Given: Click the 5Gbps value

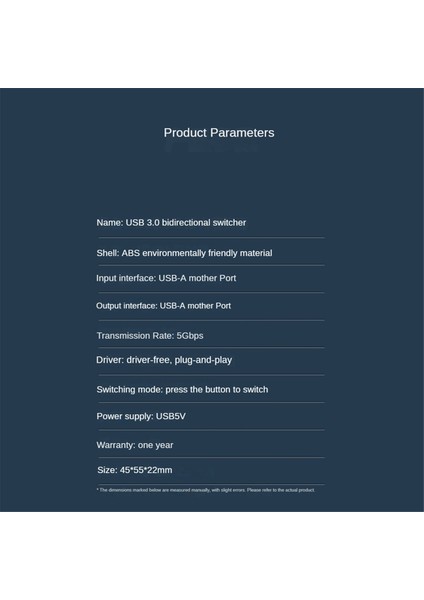Looking at the screenshot, I should coord(190,336).
